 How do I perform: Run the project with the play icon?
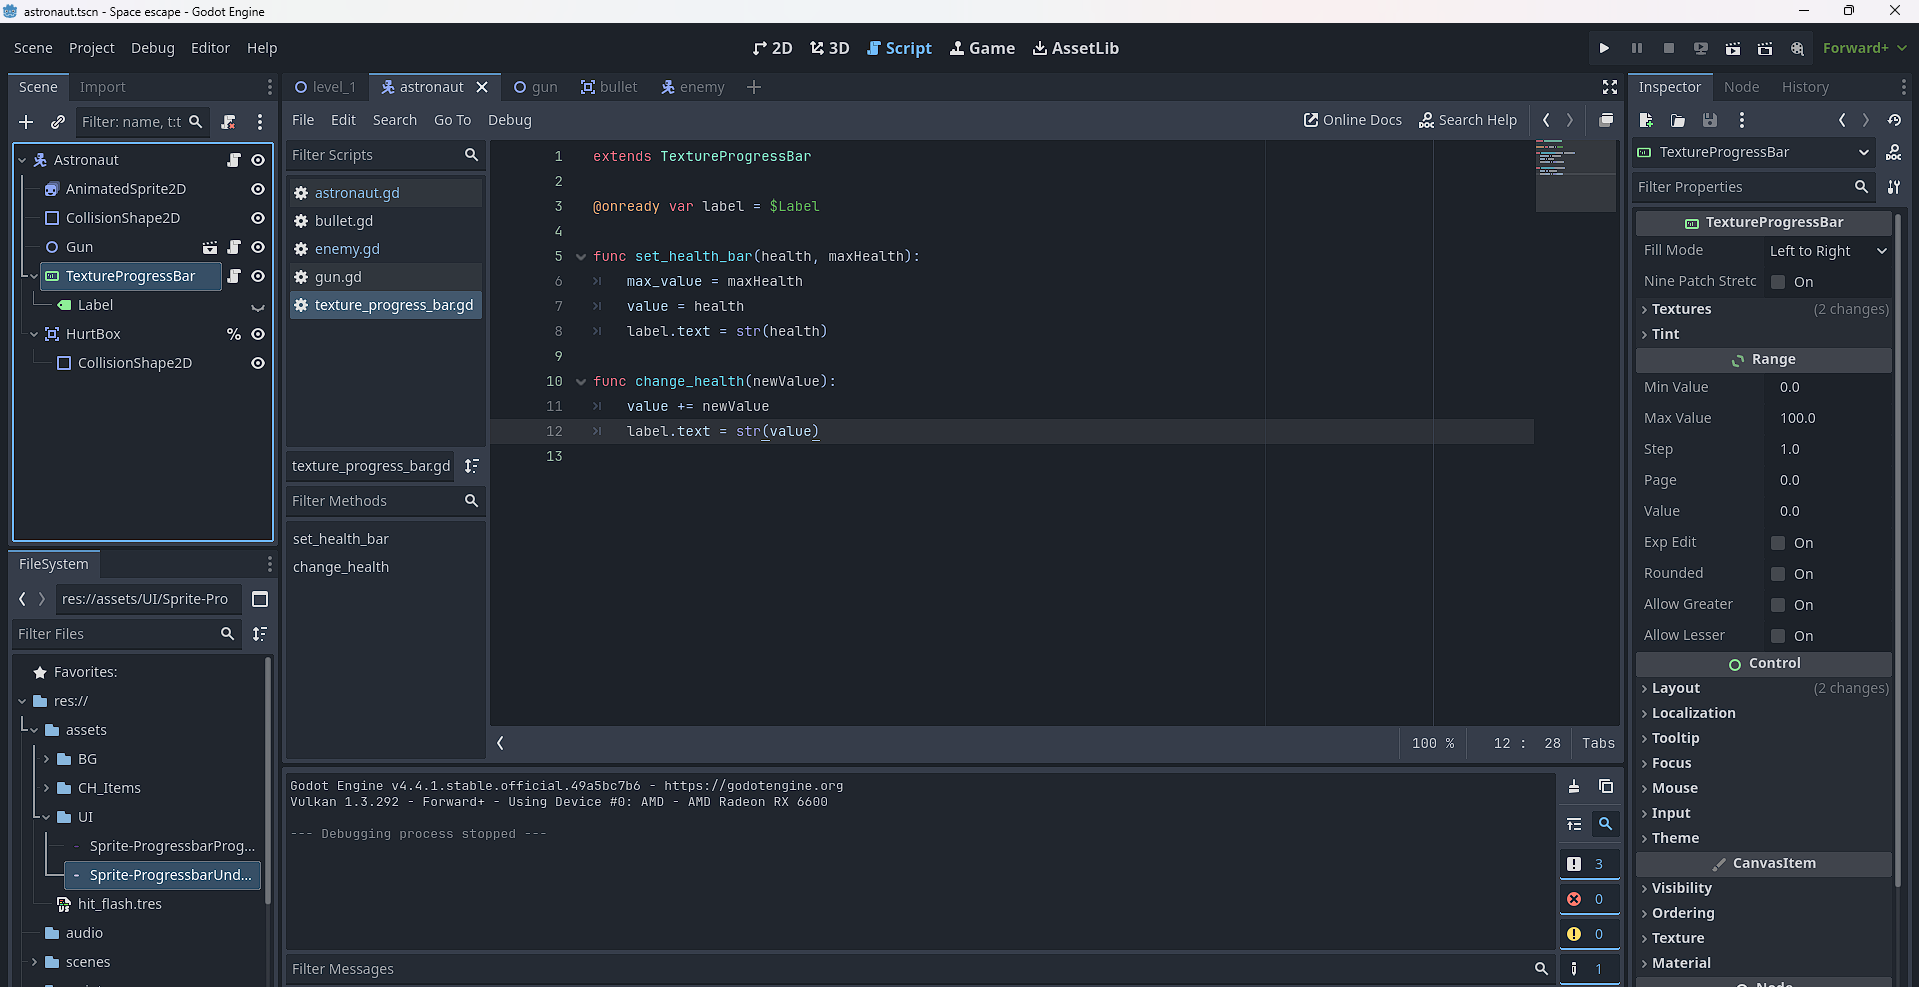click(x=1604, y=48)
